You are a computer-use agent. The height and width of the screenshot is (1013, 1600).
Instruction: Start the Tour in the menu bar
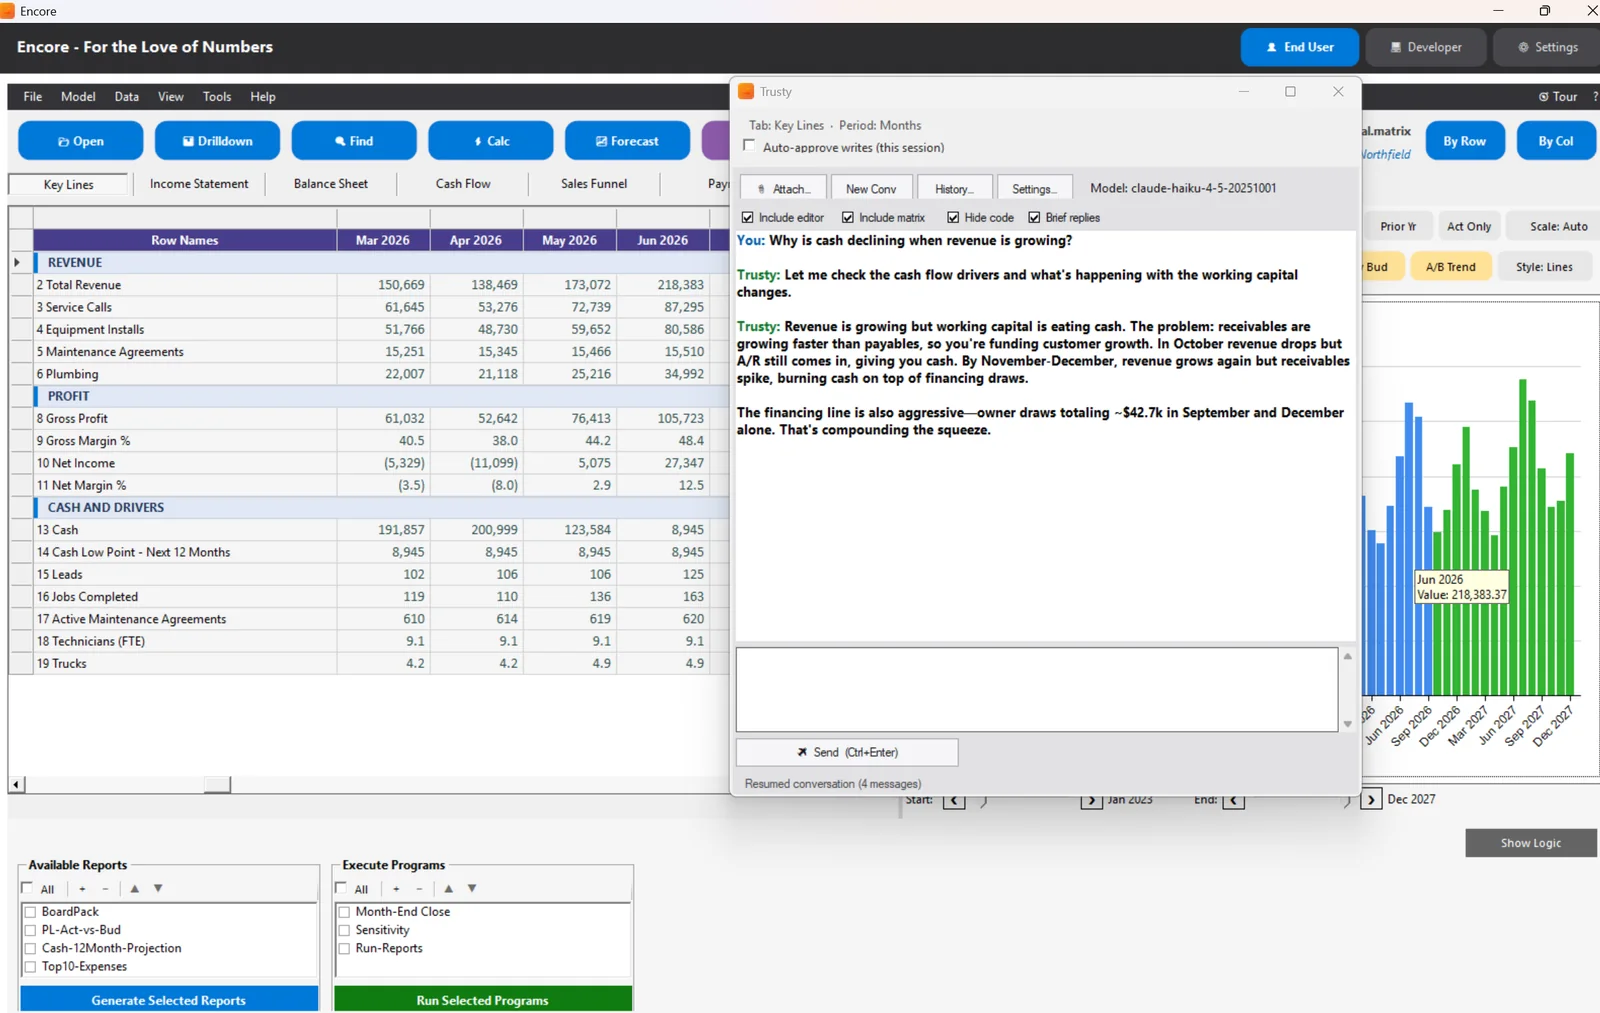1558,97
